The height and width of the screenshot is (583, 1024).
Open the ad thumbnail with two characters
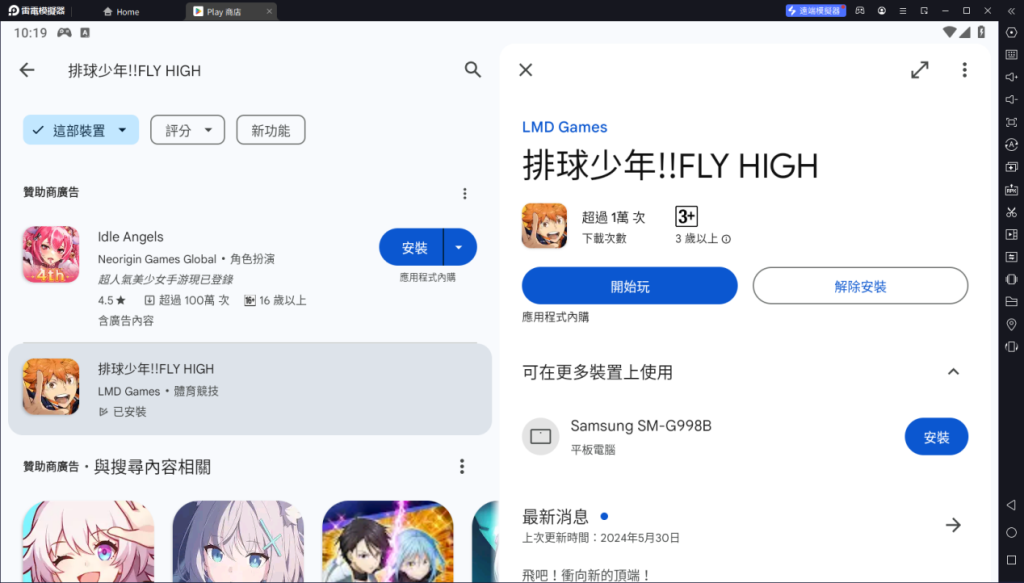[388, 542]
